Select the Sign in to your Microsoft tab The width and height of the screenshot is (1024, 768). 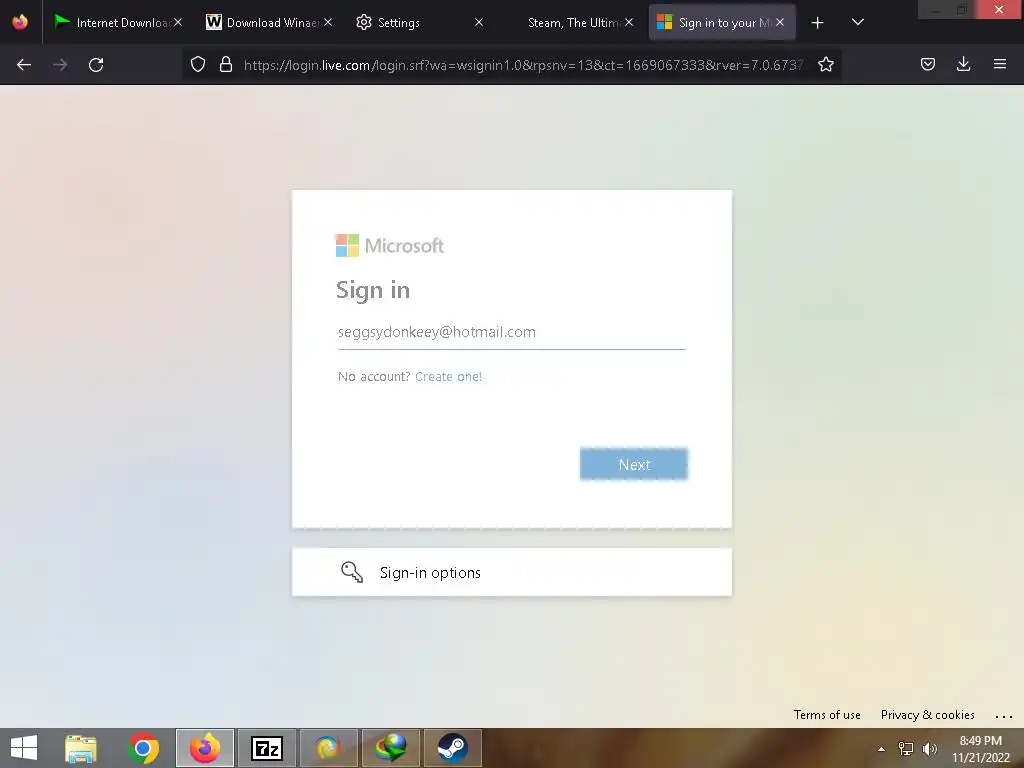(713, 23)
